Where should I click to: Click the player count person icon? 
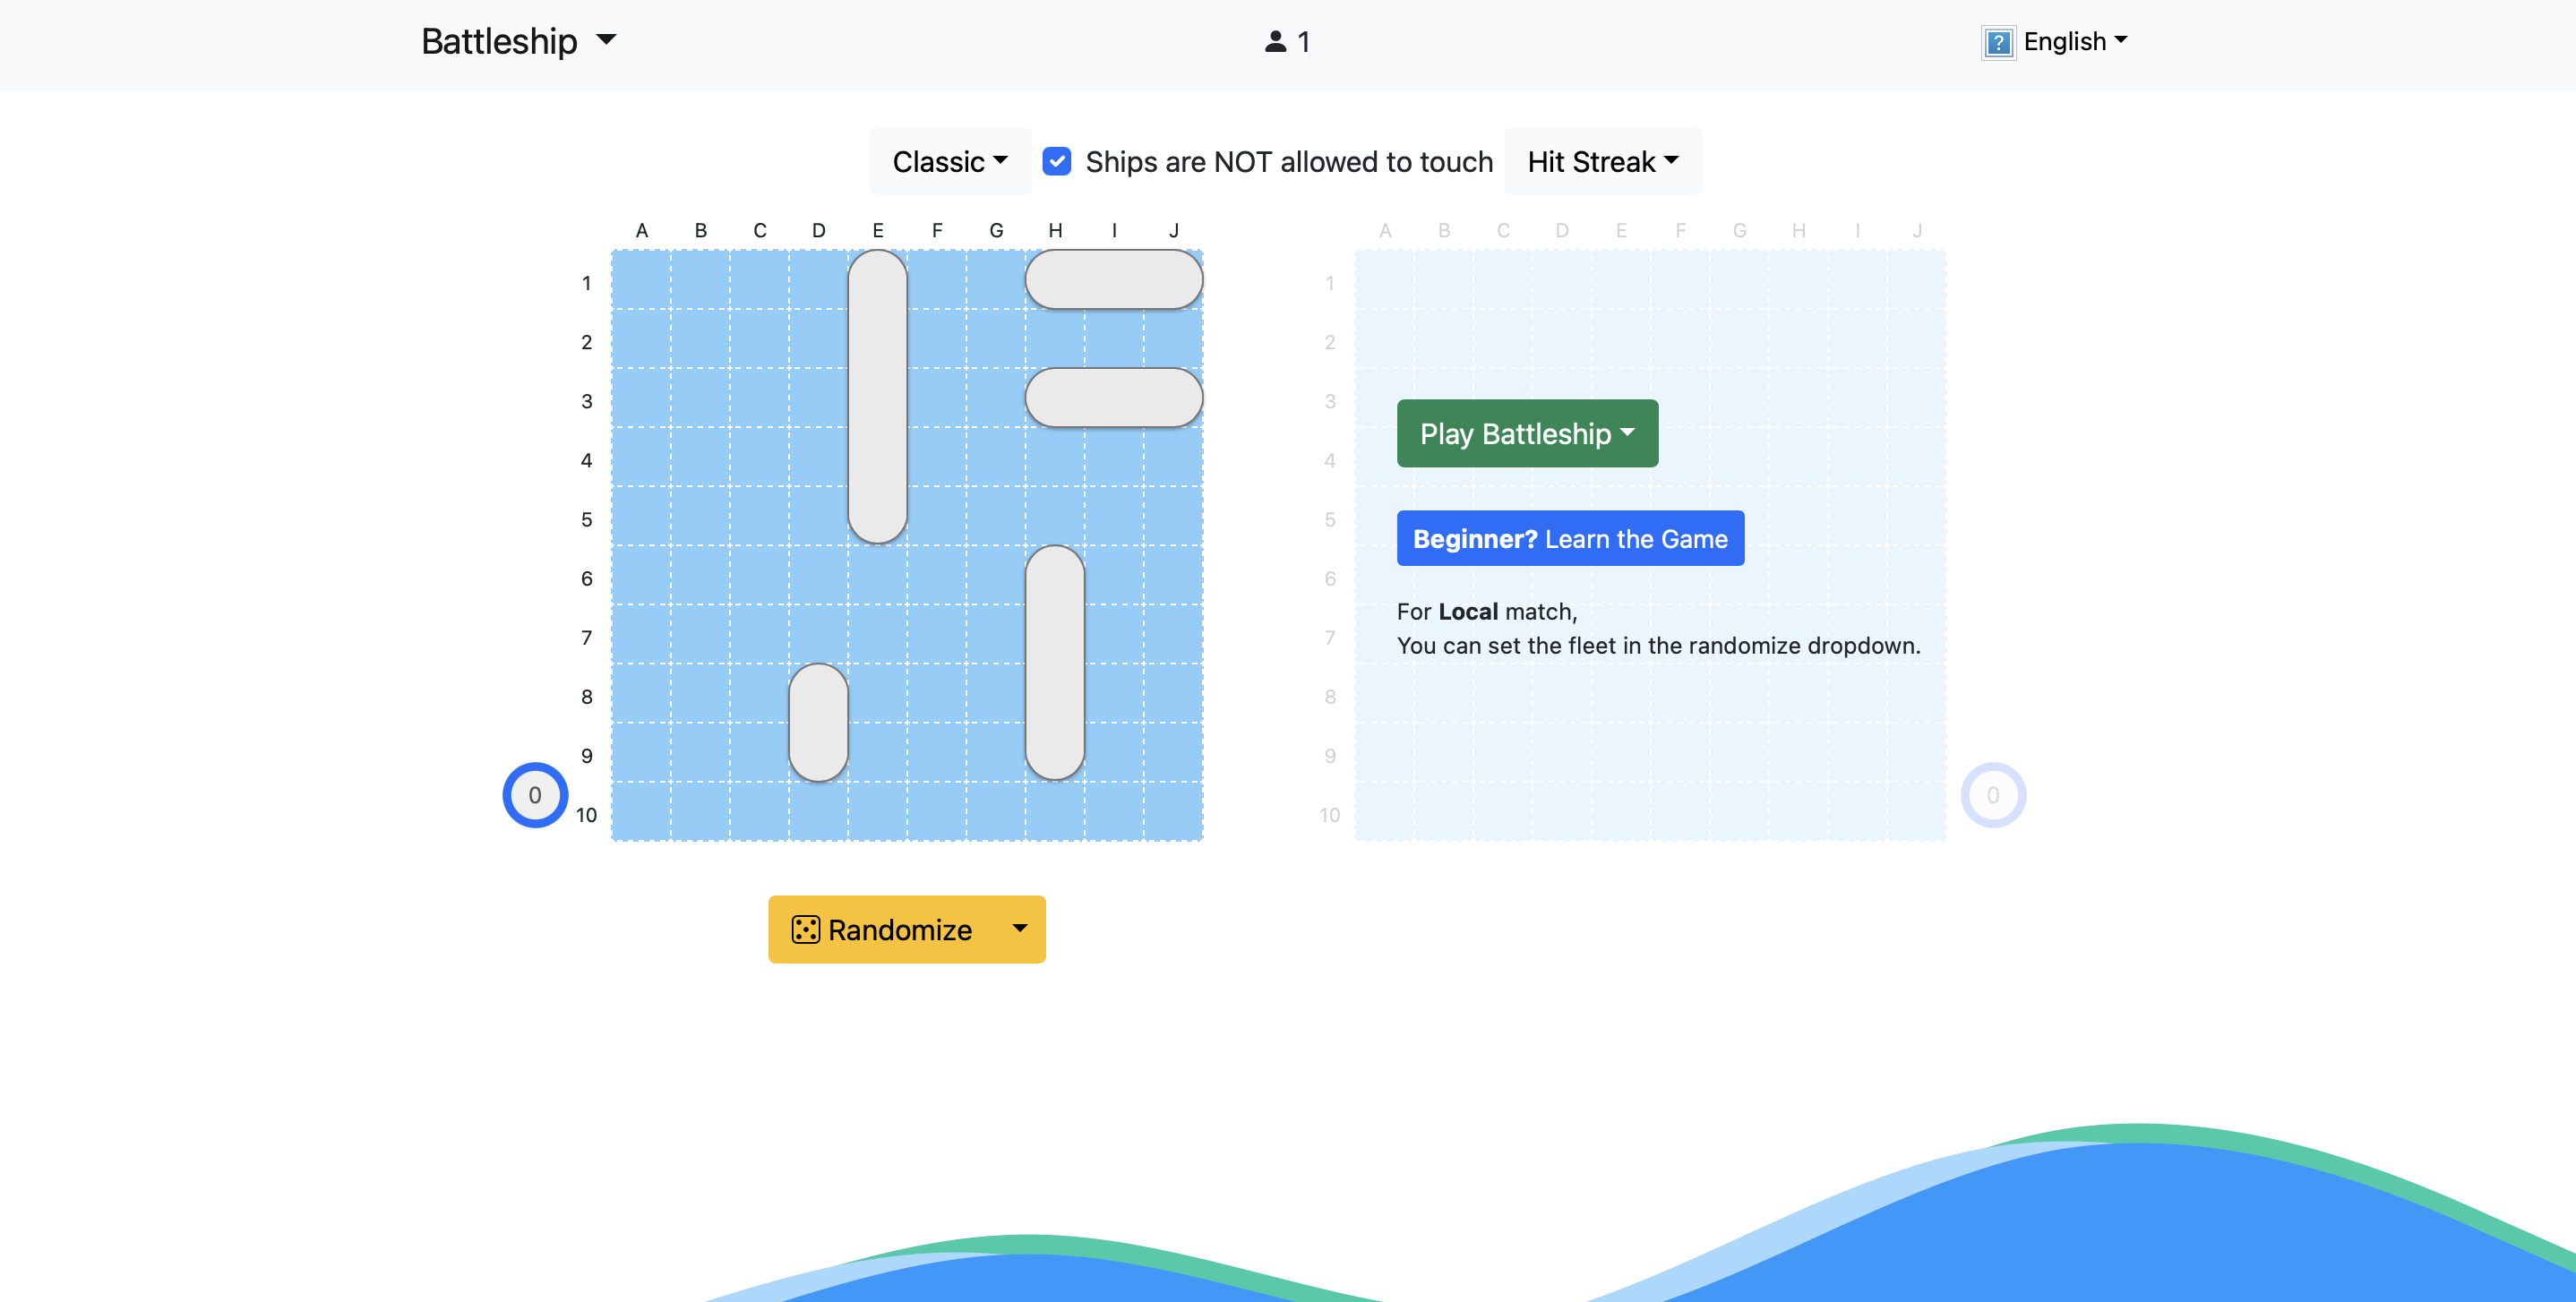1275,41
